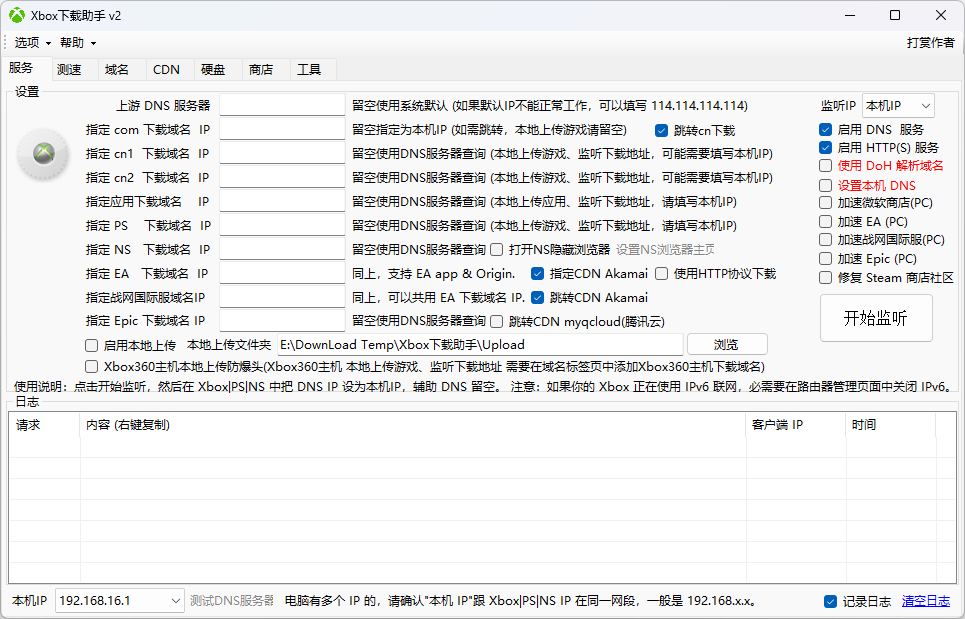The image size is (965, 619).
Task: Click the 本地上传文件夹 path field
Action: (479, 345)
